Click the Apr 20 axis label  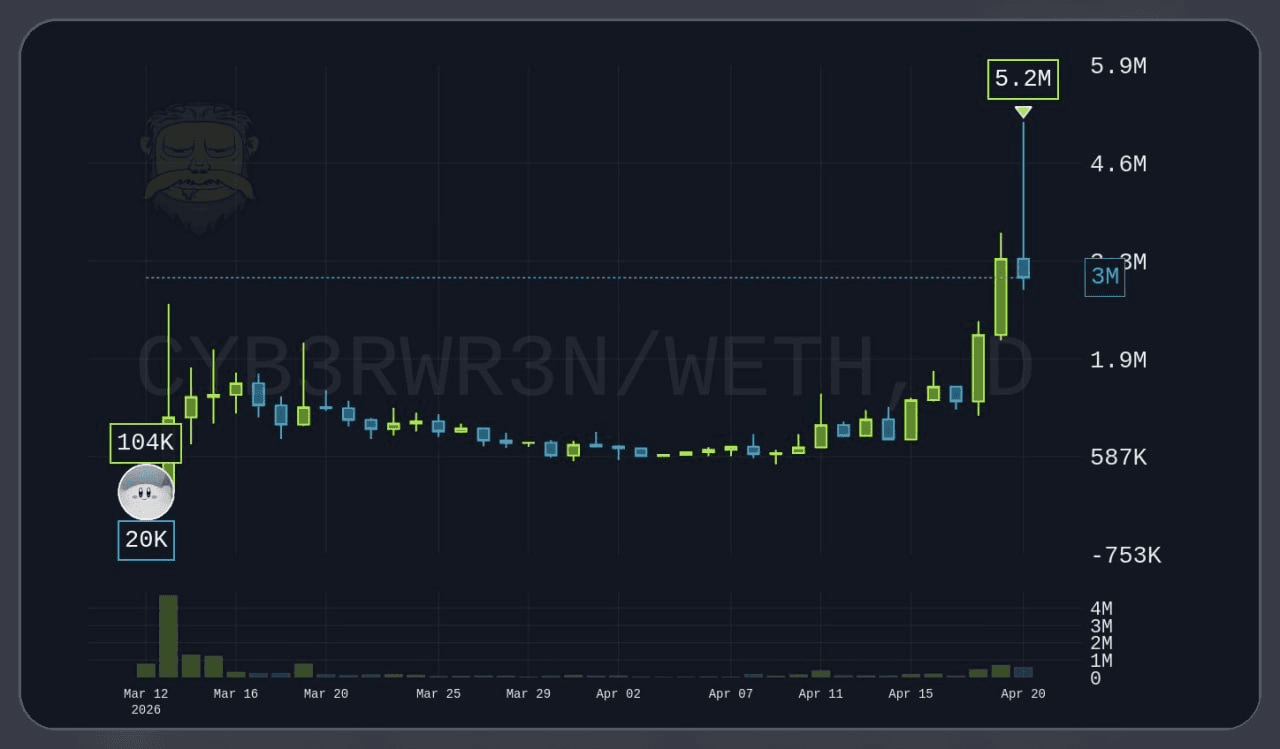click(1023, 693)
